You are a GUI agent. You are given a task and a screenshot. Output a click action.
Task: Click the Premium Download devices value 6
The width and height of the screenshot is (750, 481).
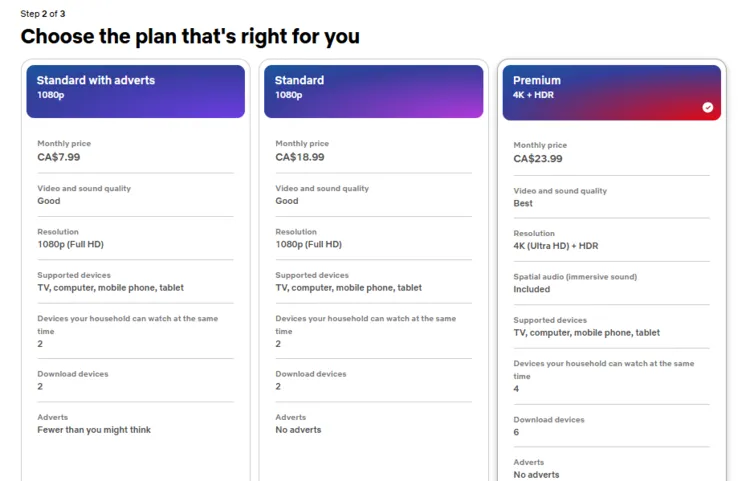pyautogui.click(x=517, y=432)
